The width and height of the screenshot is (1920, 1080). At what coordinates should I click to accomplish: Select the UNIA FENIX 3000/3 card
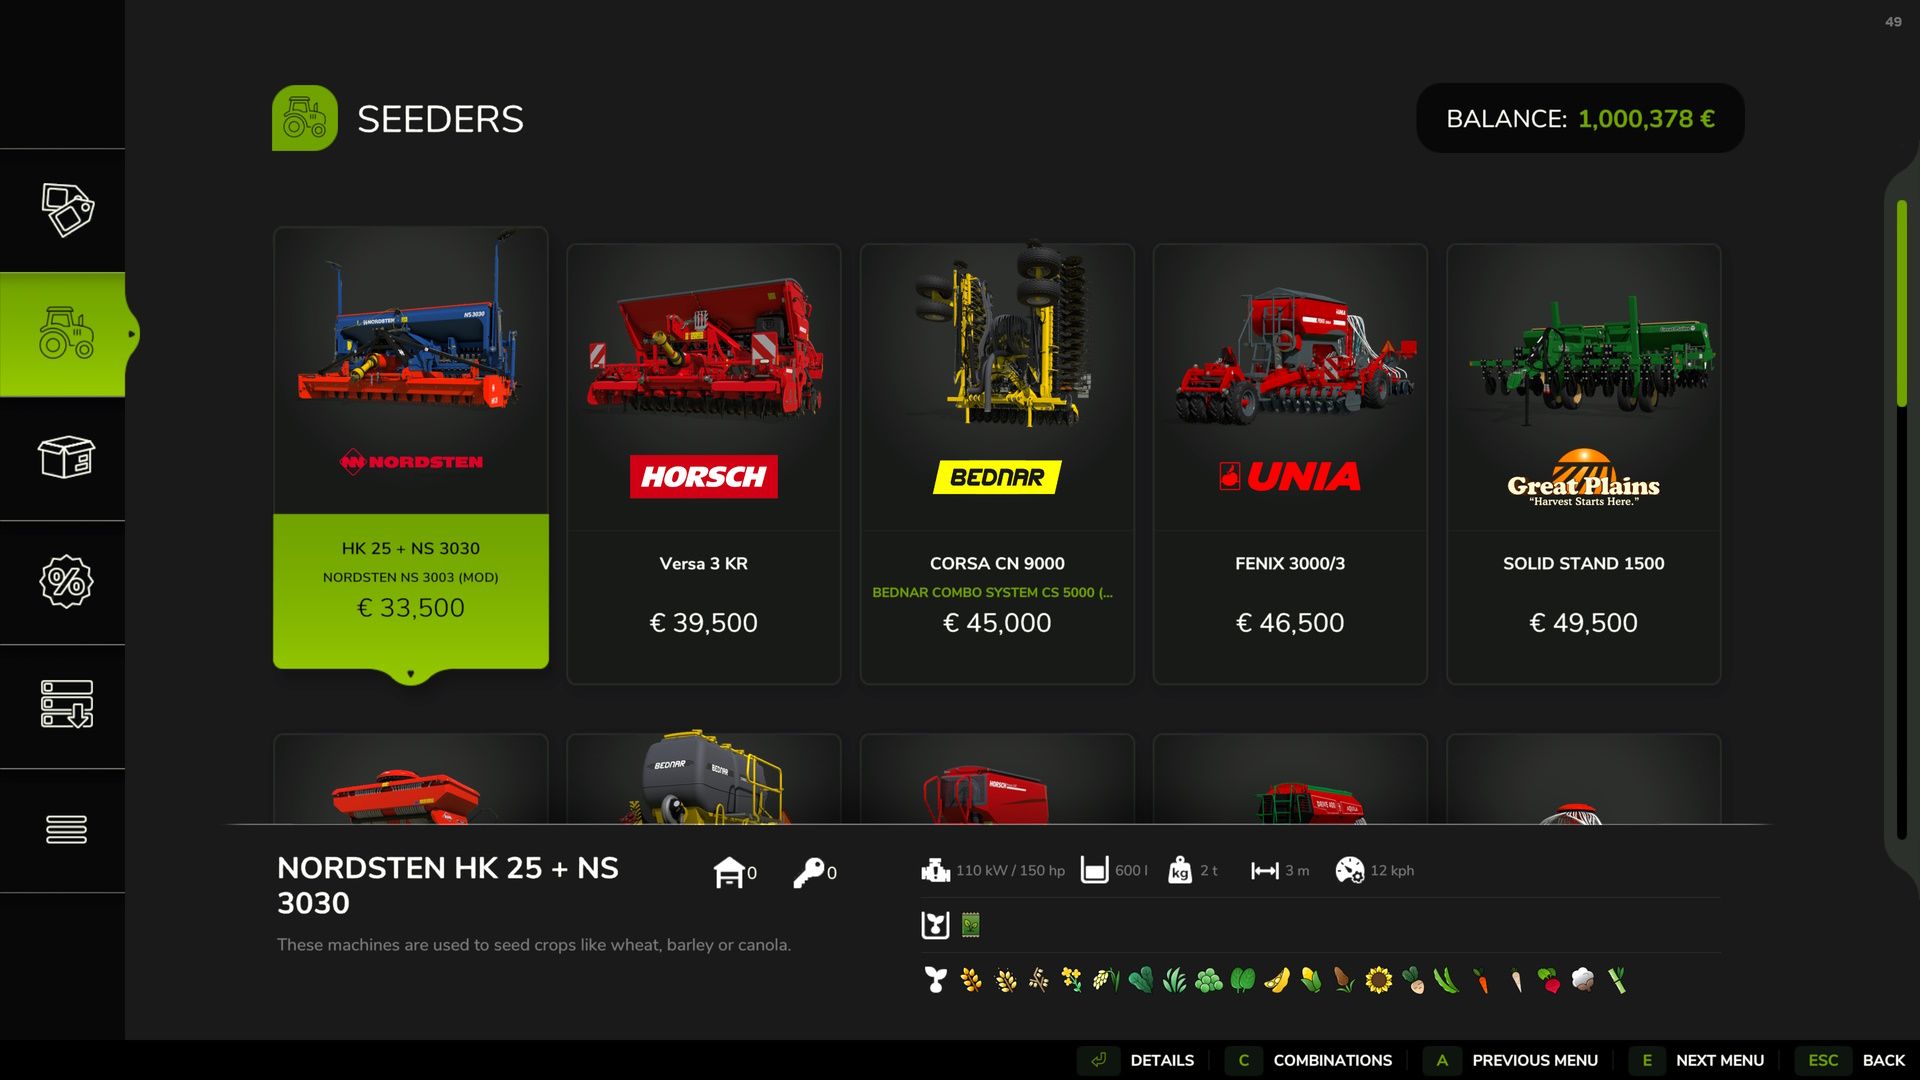click(x=1290, y=464)
